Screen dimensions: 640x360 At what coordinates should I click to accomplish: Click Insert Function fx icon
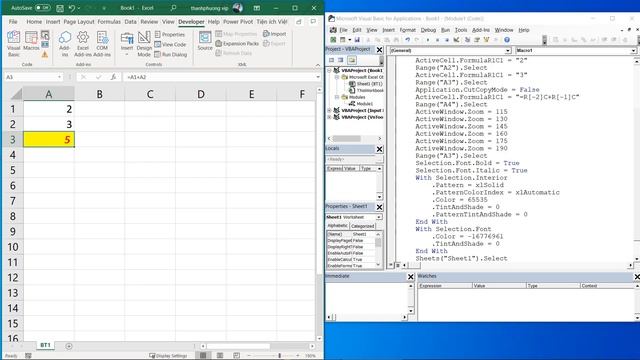(x=113, y=77)
